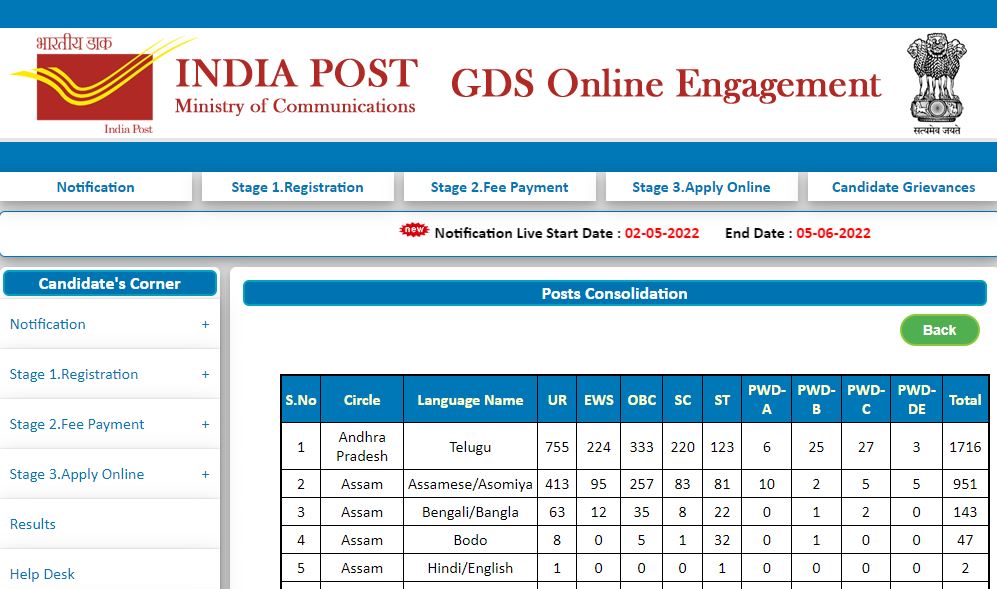Click the total value 143

[x=965, y=512]
